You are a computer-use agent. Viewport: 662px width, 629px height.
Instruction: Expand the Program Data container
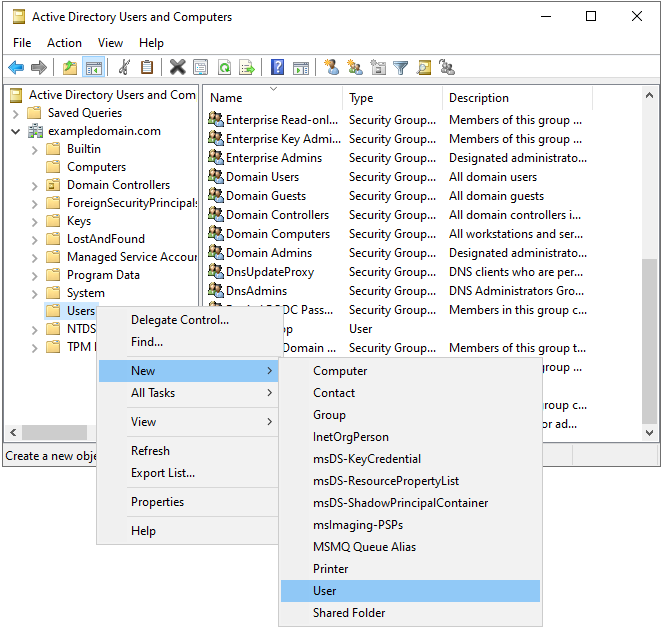[35, 276]
